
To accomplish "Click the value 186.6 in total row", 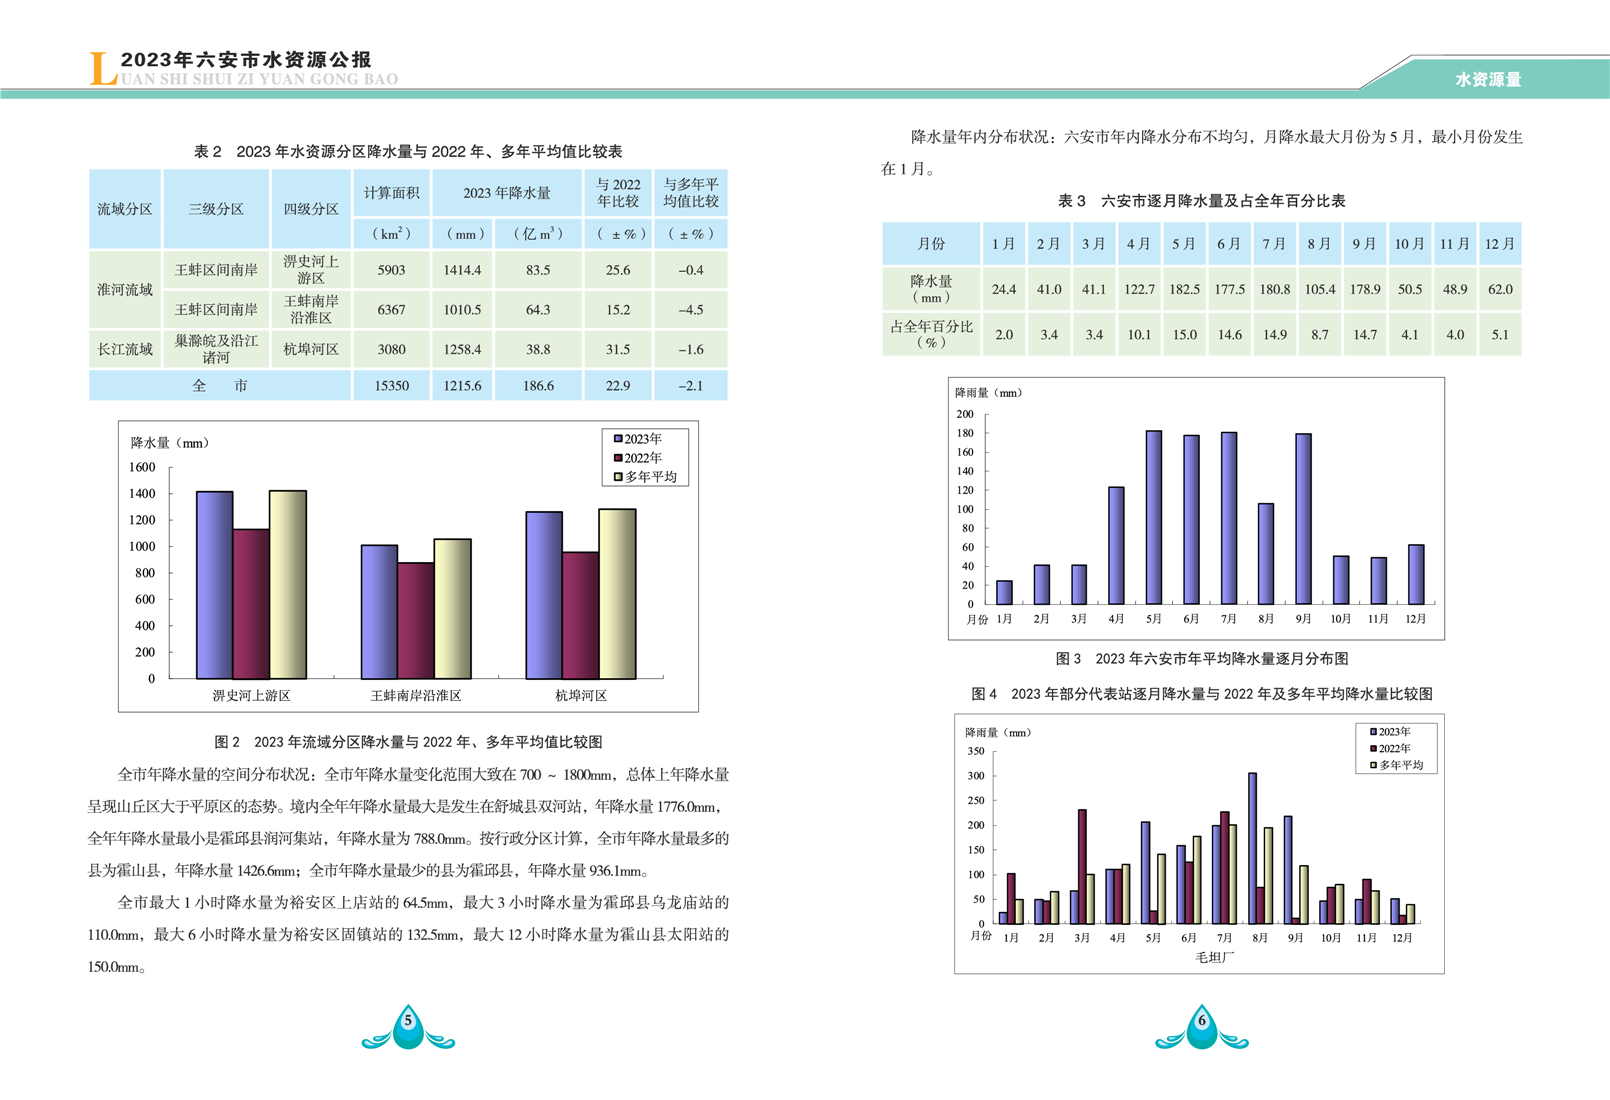I will [538, 386].
